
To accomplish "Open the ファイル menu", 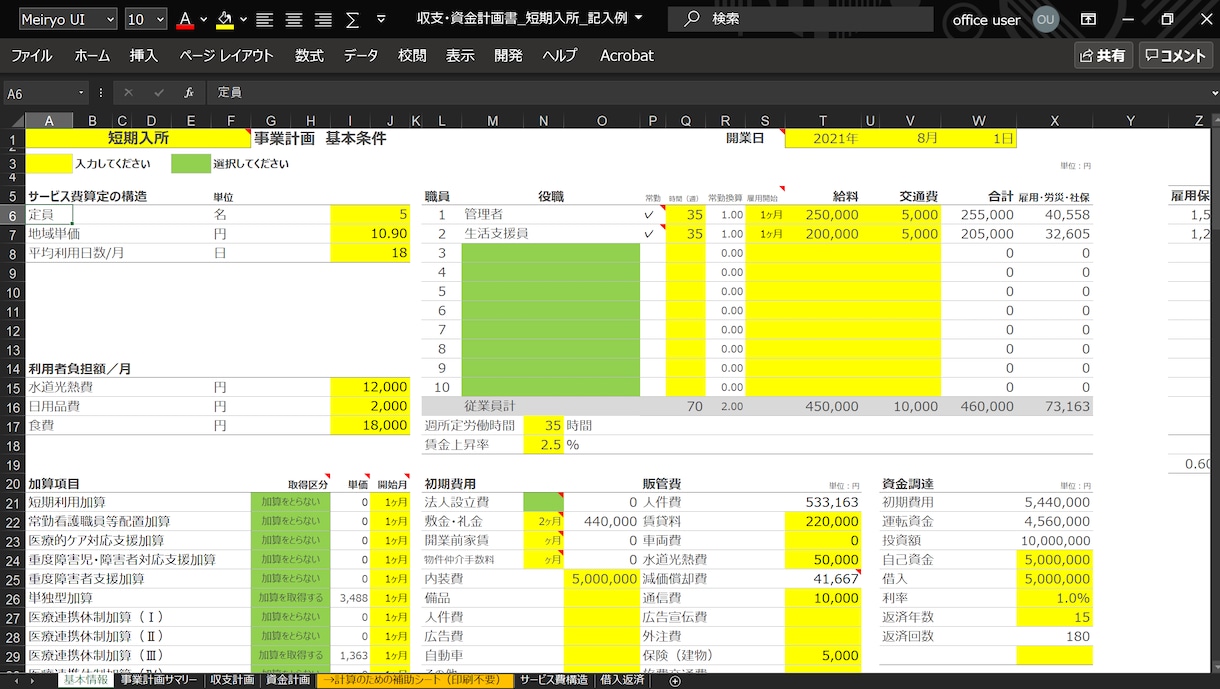I will coord(32,56).
